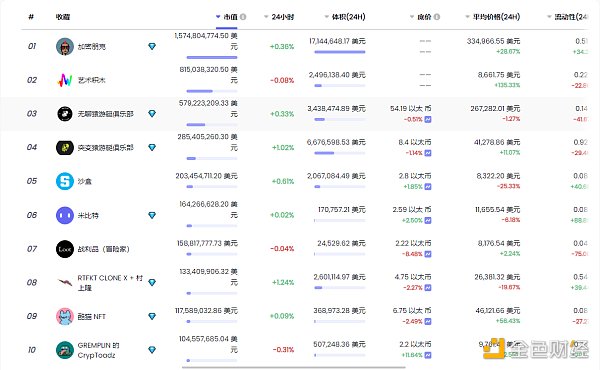
Task: Click the Cool Cats NFT avatar icon
Action: [x=65, y=316]
